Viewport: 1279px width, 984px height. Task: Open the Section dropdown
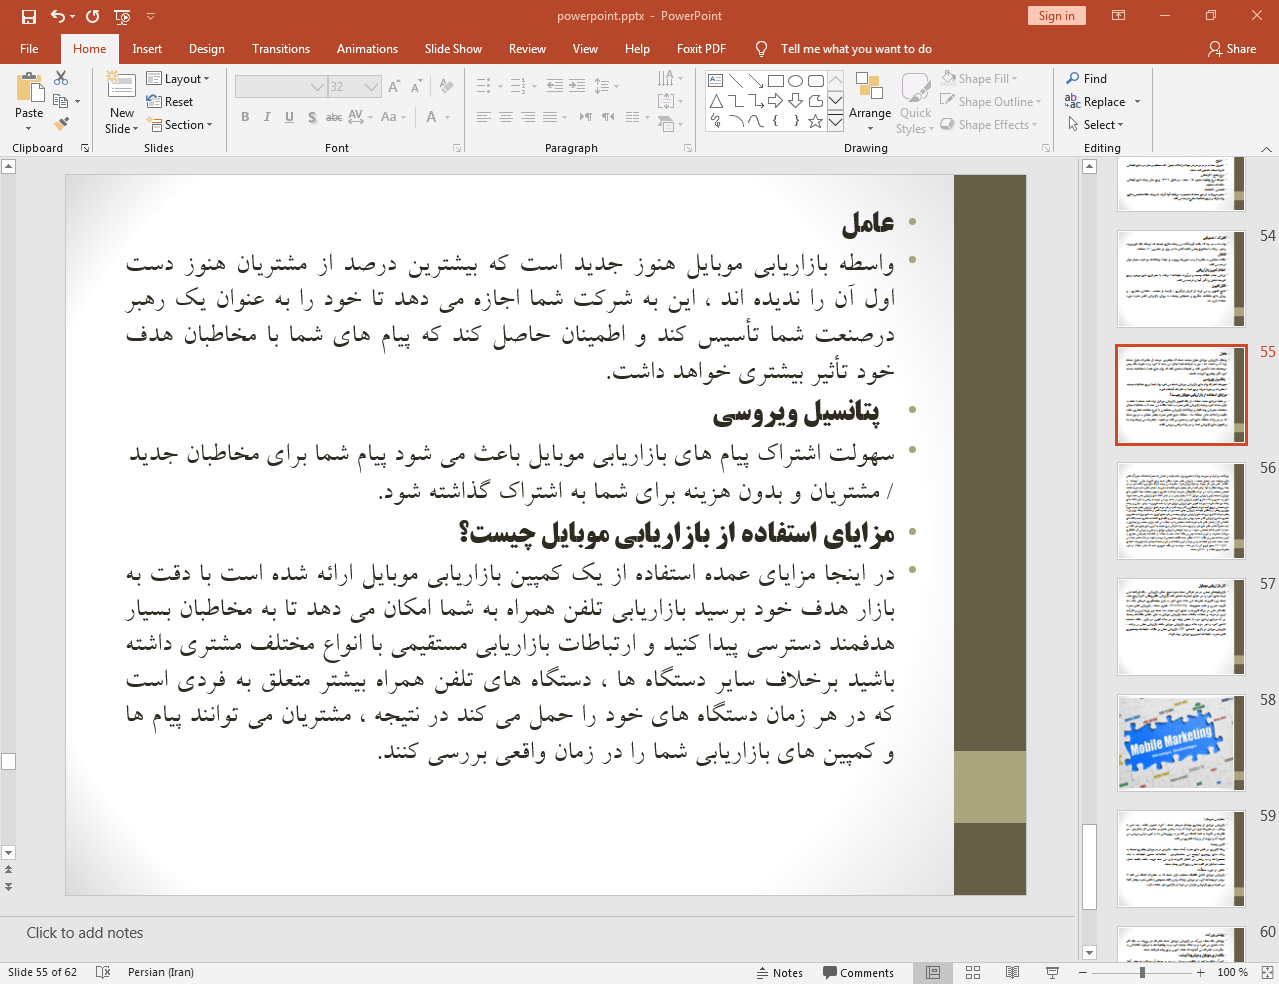click(x=180, y=125)
